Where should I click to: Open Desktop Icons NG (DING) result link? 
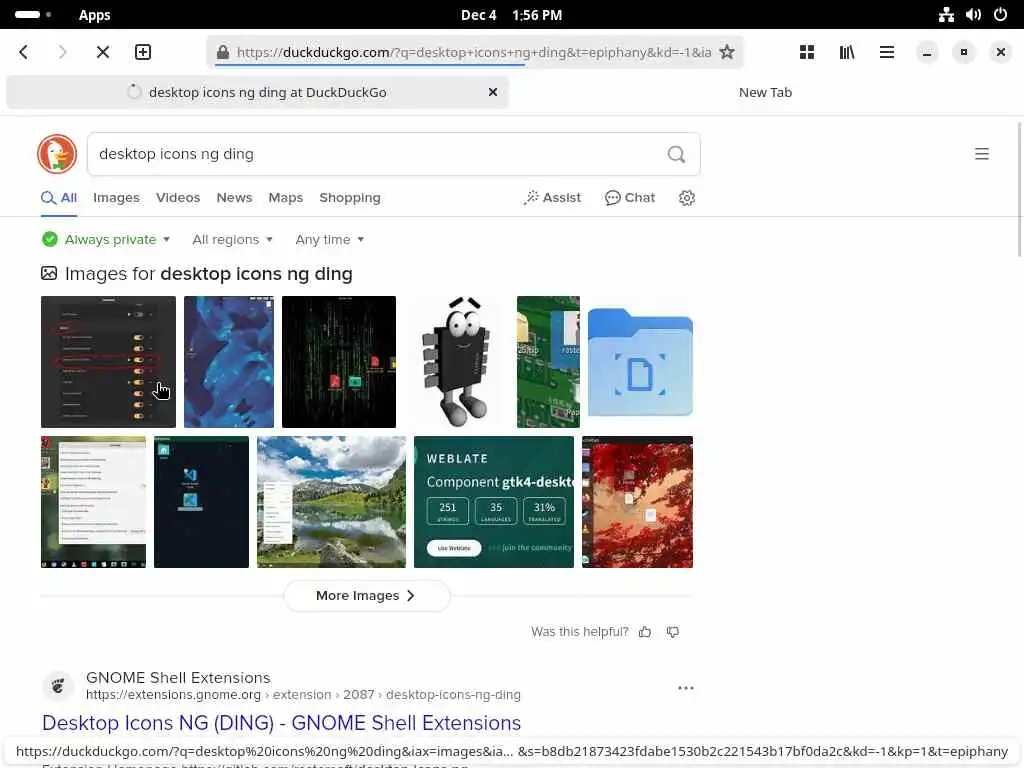(x=281, y=723)
